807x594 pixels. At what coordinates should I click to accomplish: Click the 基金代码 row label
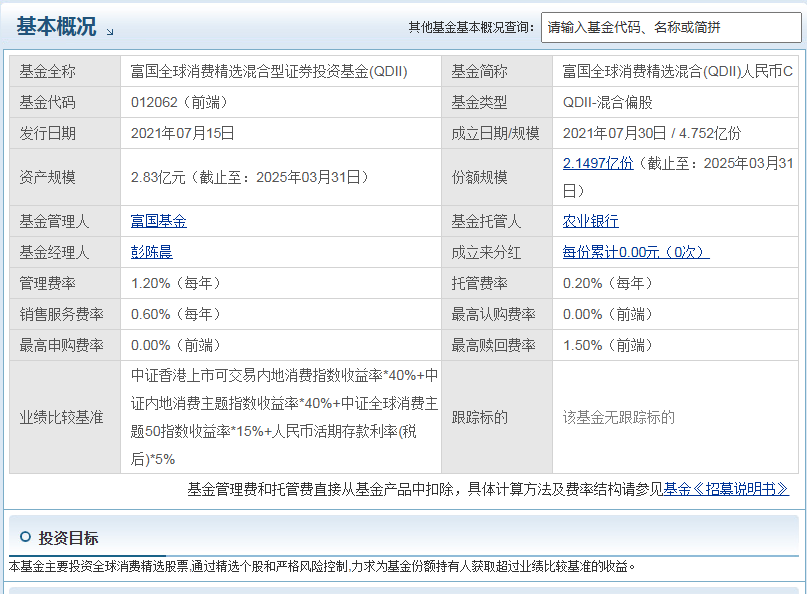pyautogui.click(x=47, y=102)
